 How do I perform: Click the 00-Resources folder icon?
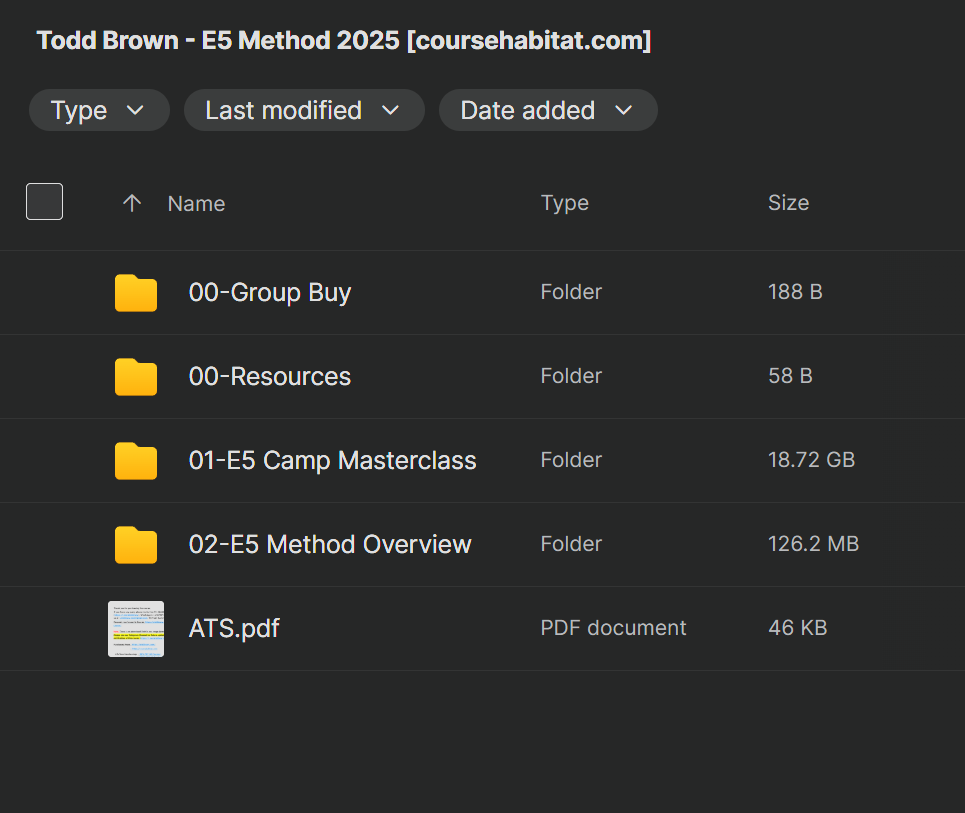pos(136,377)
